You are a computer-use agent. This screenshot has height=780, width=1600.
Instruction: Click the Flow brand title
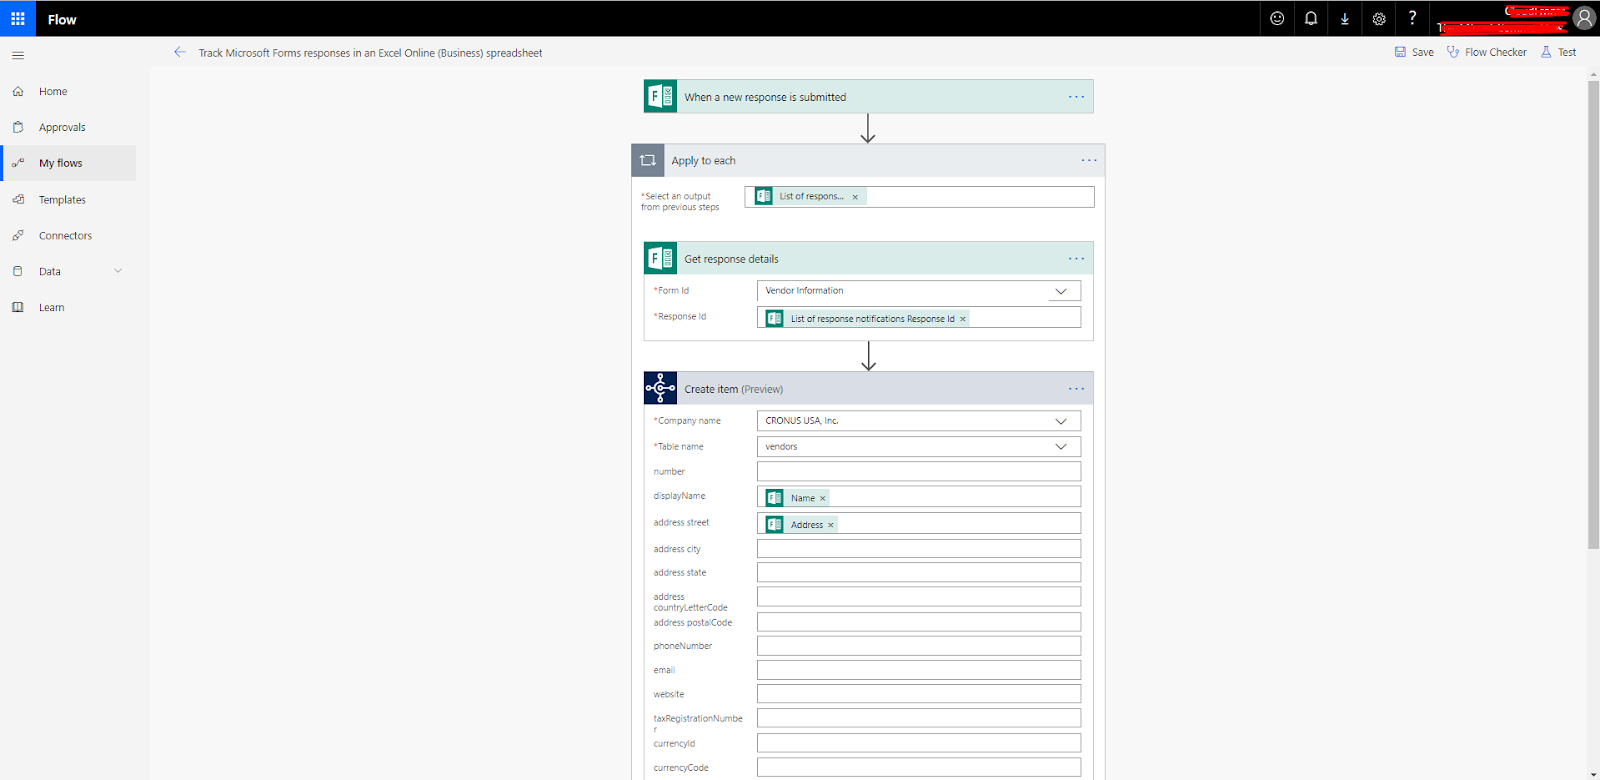pos(62,19)
